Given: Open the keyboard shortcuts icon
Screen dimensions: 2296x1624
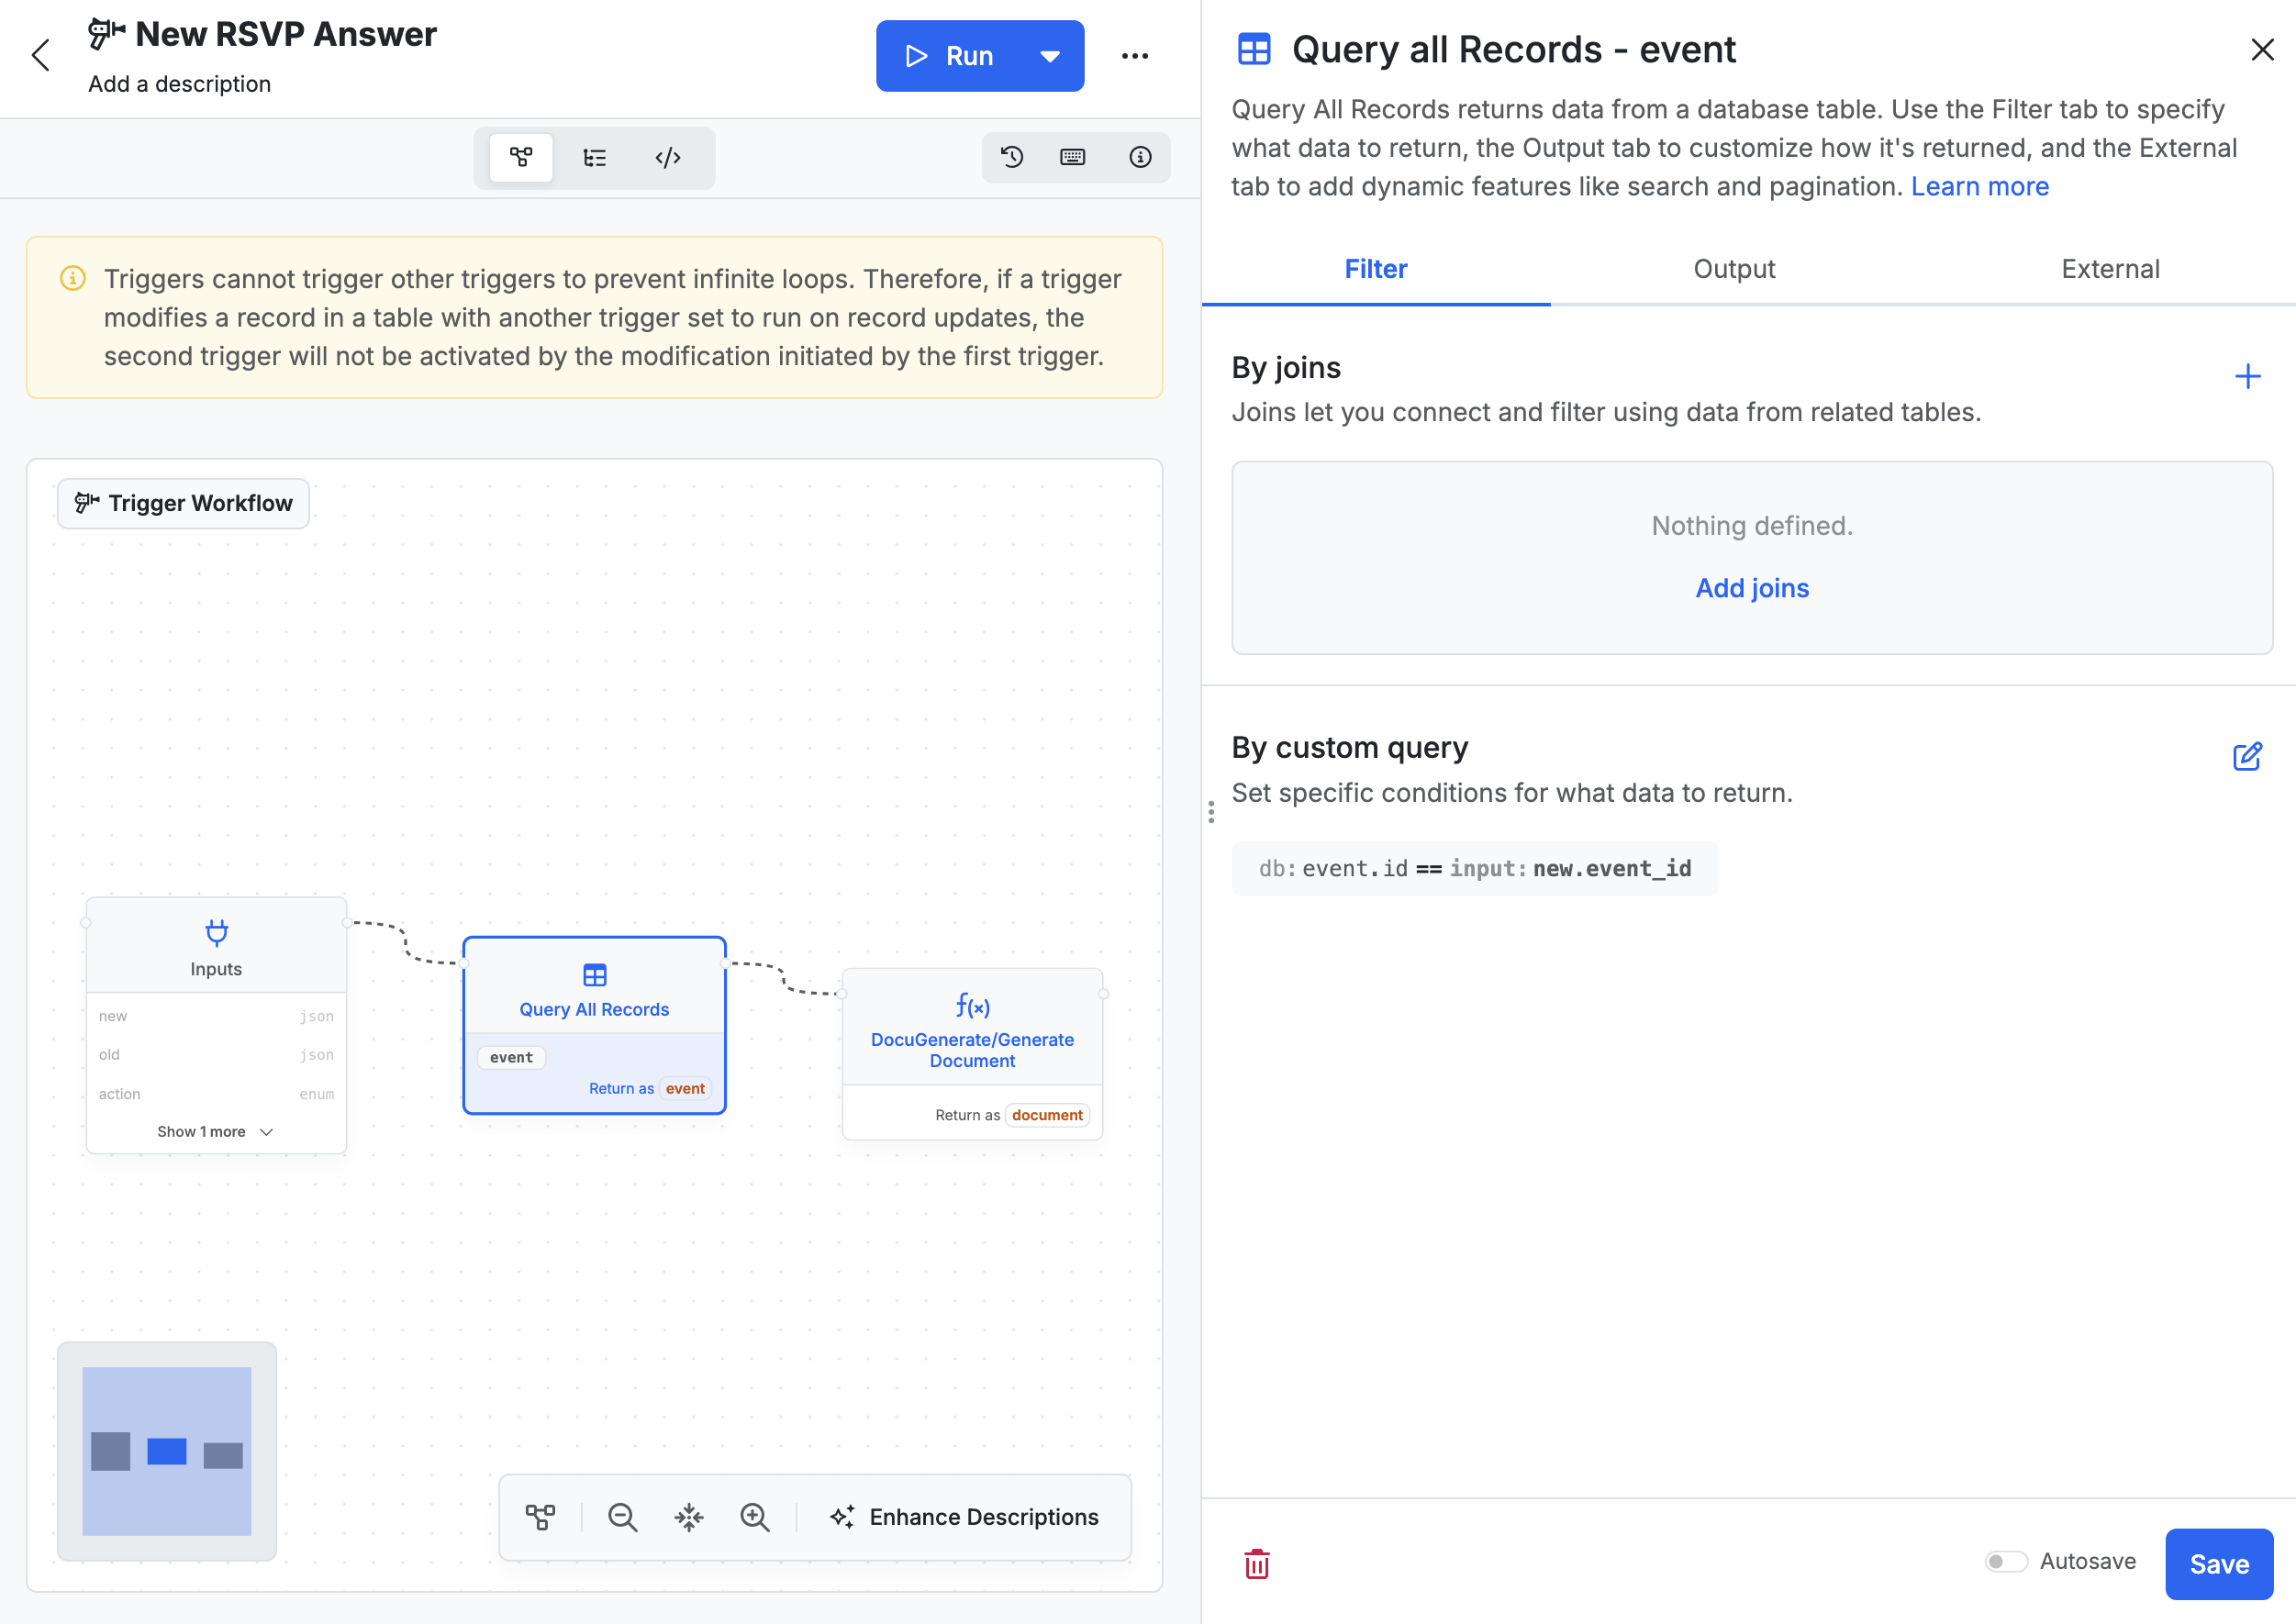Looking at the screenshot, I should (1072, 157).
